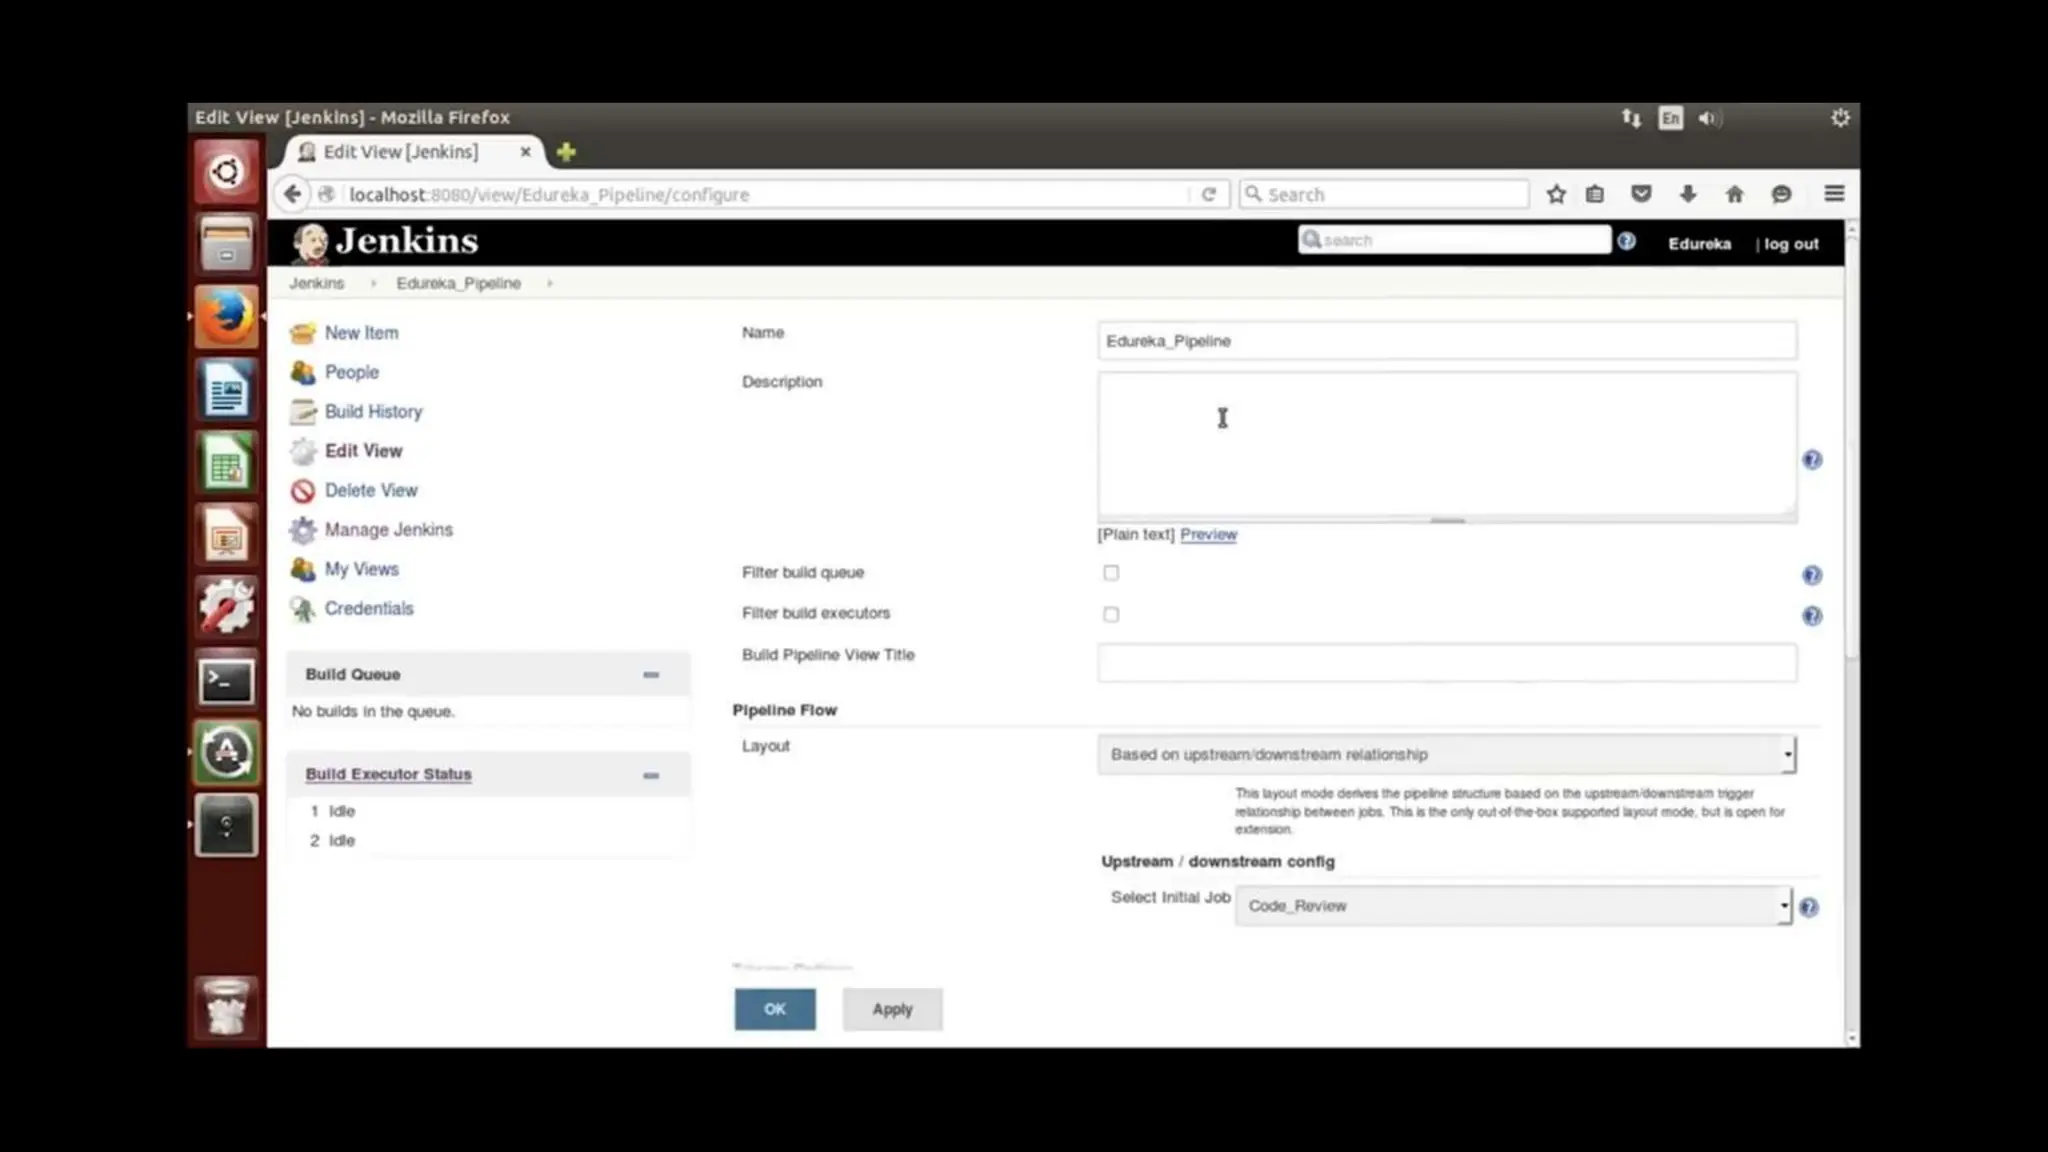Follow the Build Executor Status link
Viewport: 2048px width, 1152px height.
coord(388,774)
